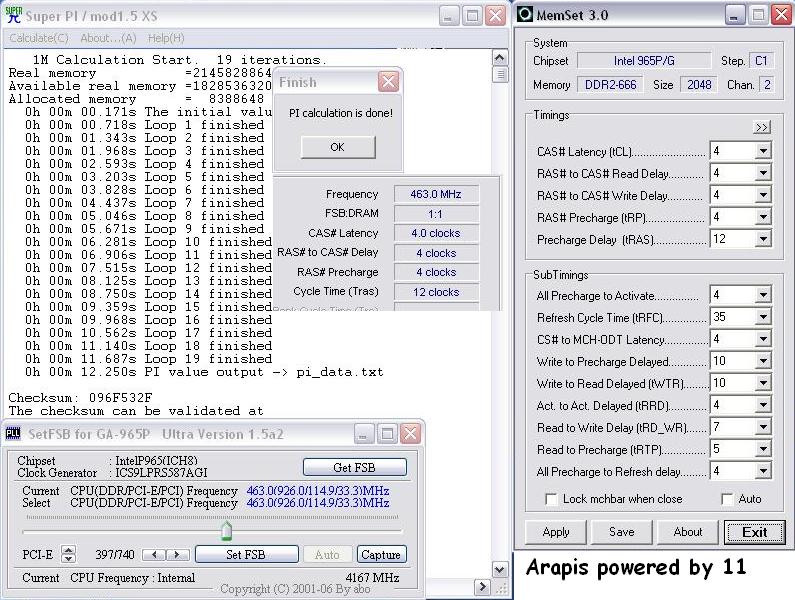The image size is (795, 600).
Task: Click the Step. C1 field in MemSet
Action: pyautogui.click(x=761, y=61)
